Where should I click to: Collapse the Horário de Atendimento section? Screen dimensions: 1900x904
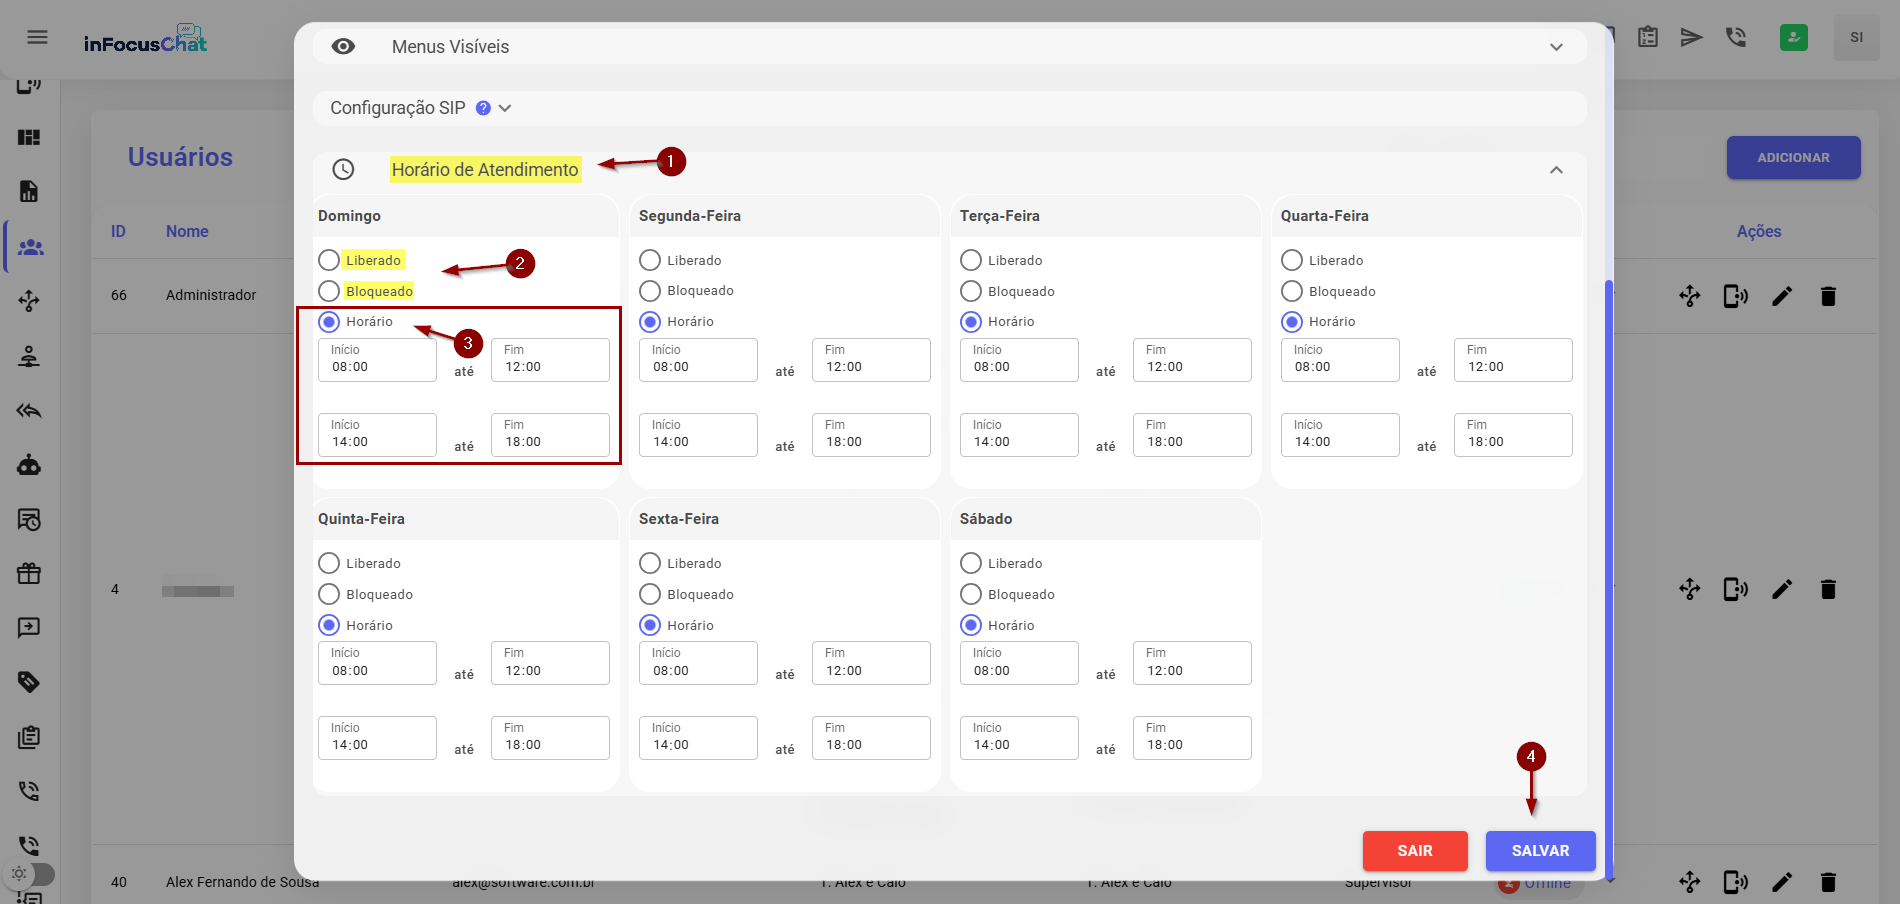pyautogui.click(x=1555, y=170)
